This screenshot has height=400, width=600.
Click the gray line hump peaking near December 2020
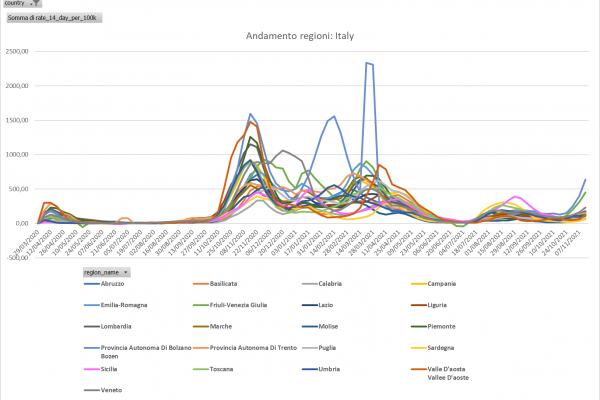283,150
